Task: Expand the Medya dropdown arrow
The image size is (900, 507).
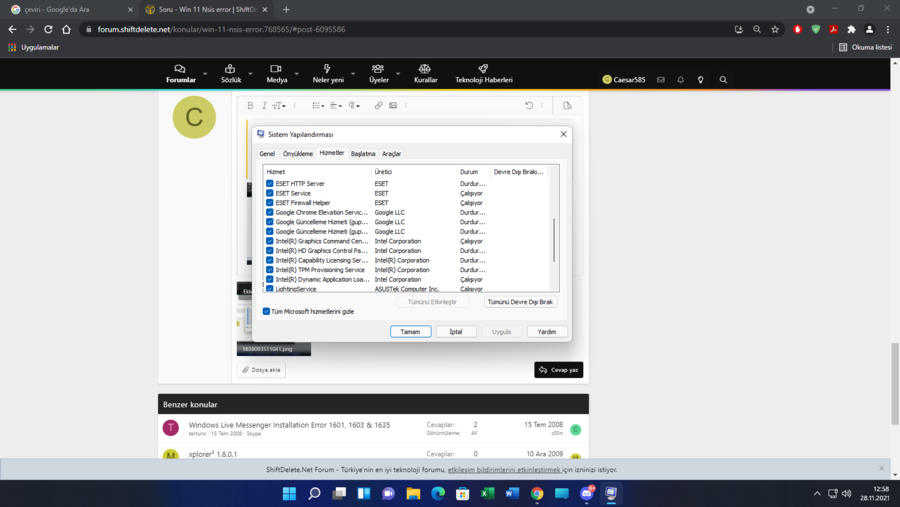Action: (x=297, y=73)
